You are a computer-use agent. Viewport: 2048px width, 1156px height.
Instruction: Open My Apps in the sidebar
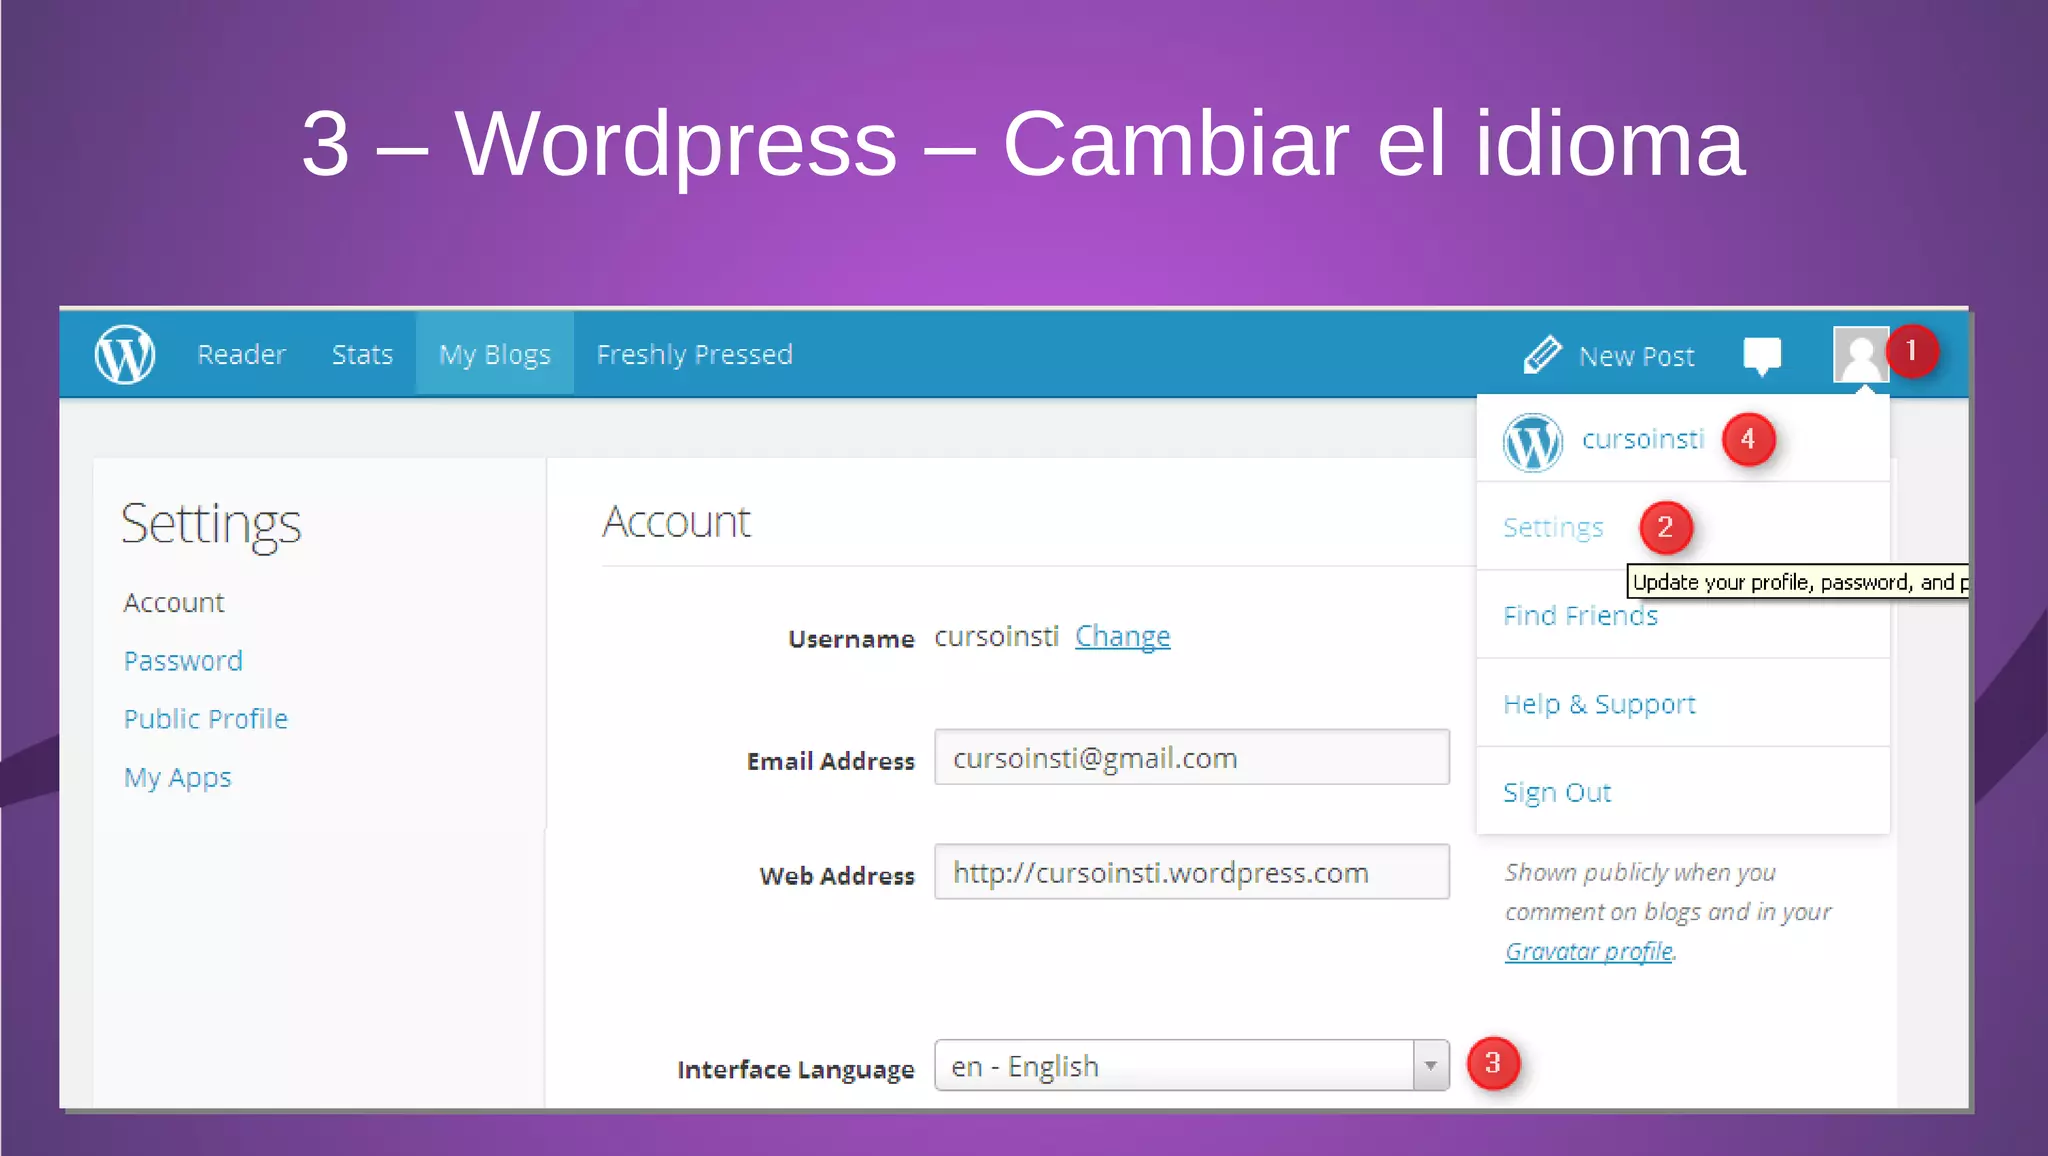[x=177, y=777]
